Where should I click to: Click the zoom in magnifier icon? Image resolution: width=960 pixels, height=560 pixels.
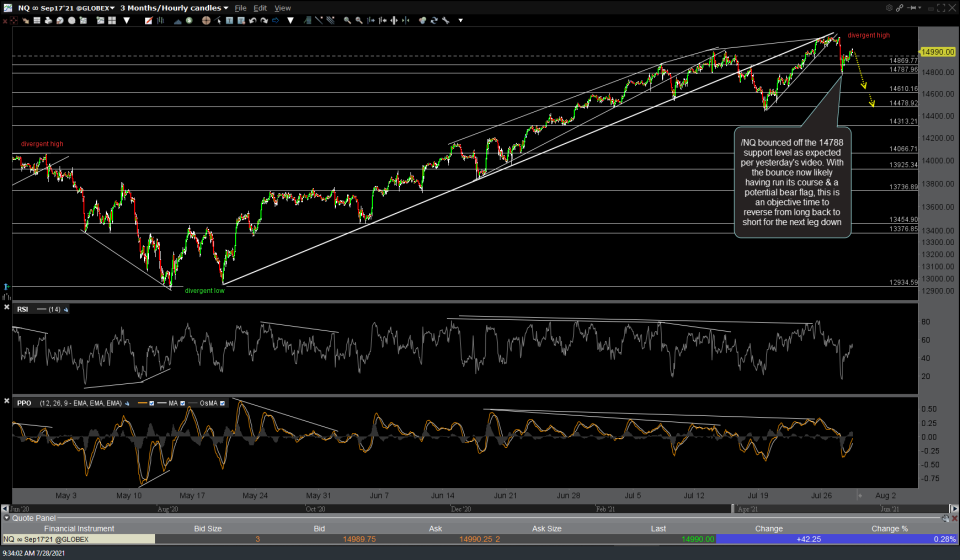click(x=347, y=20)
